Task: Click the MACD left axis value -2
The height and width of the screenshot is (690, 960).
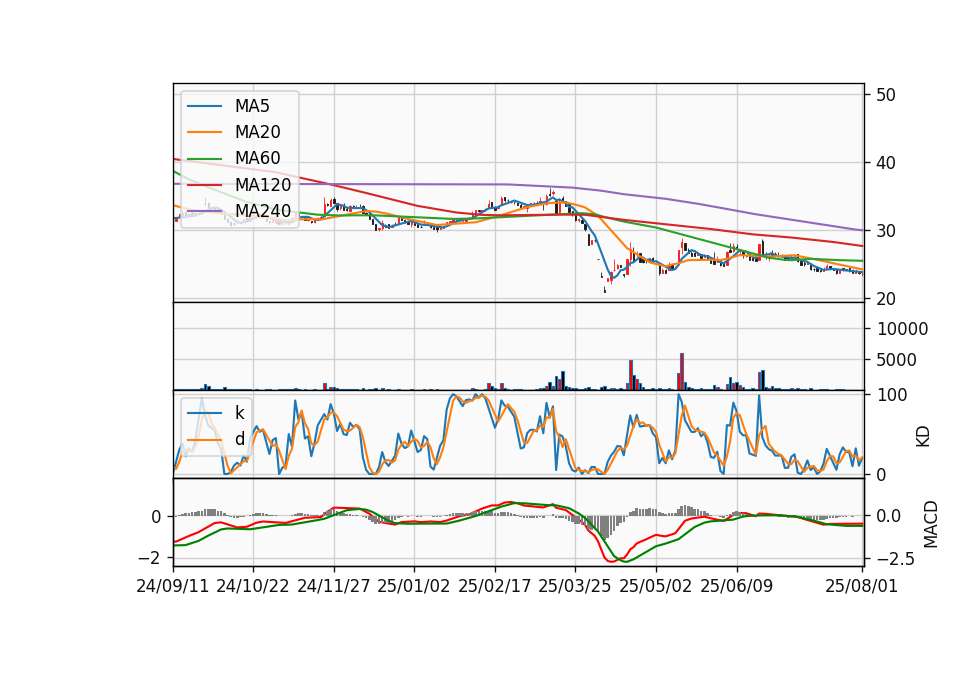Action: (x=150, y=558)
